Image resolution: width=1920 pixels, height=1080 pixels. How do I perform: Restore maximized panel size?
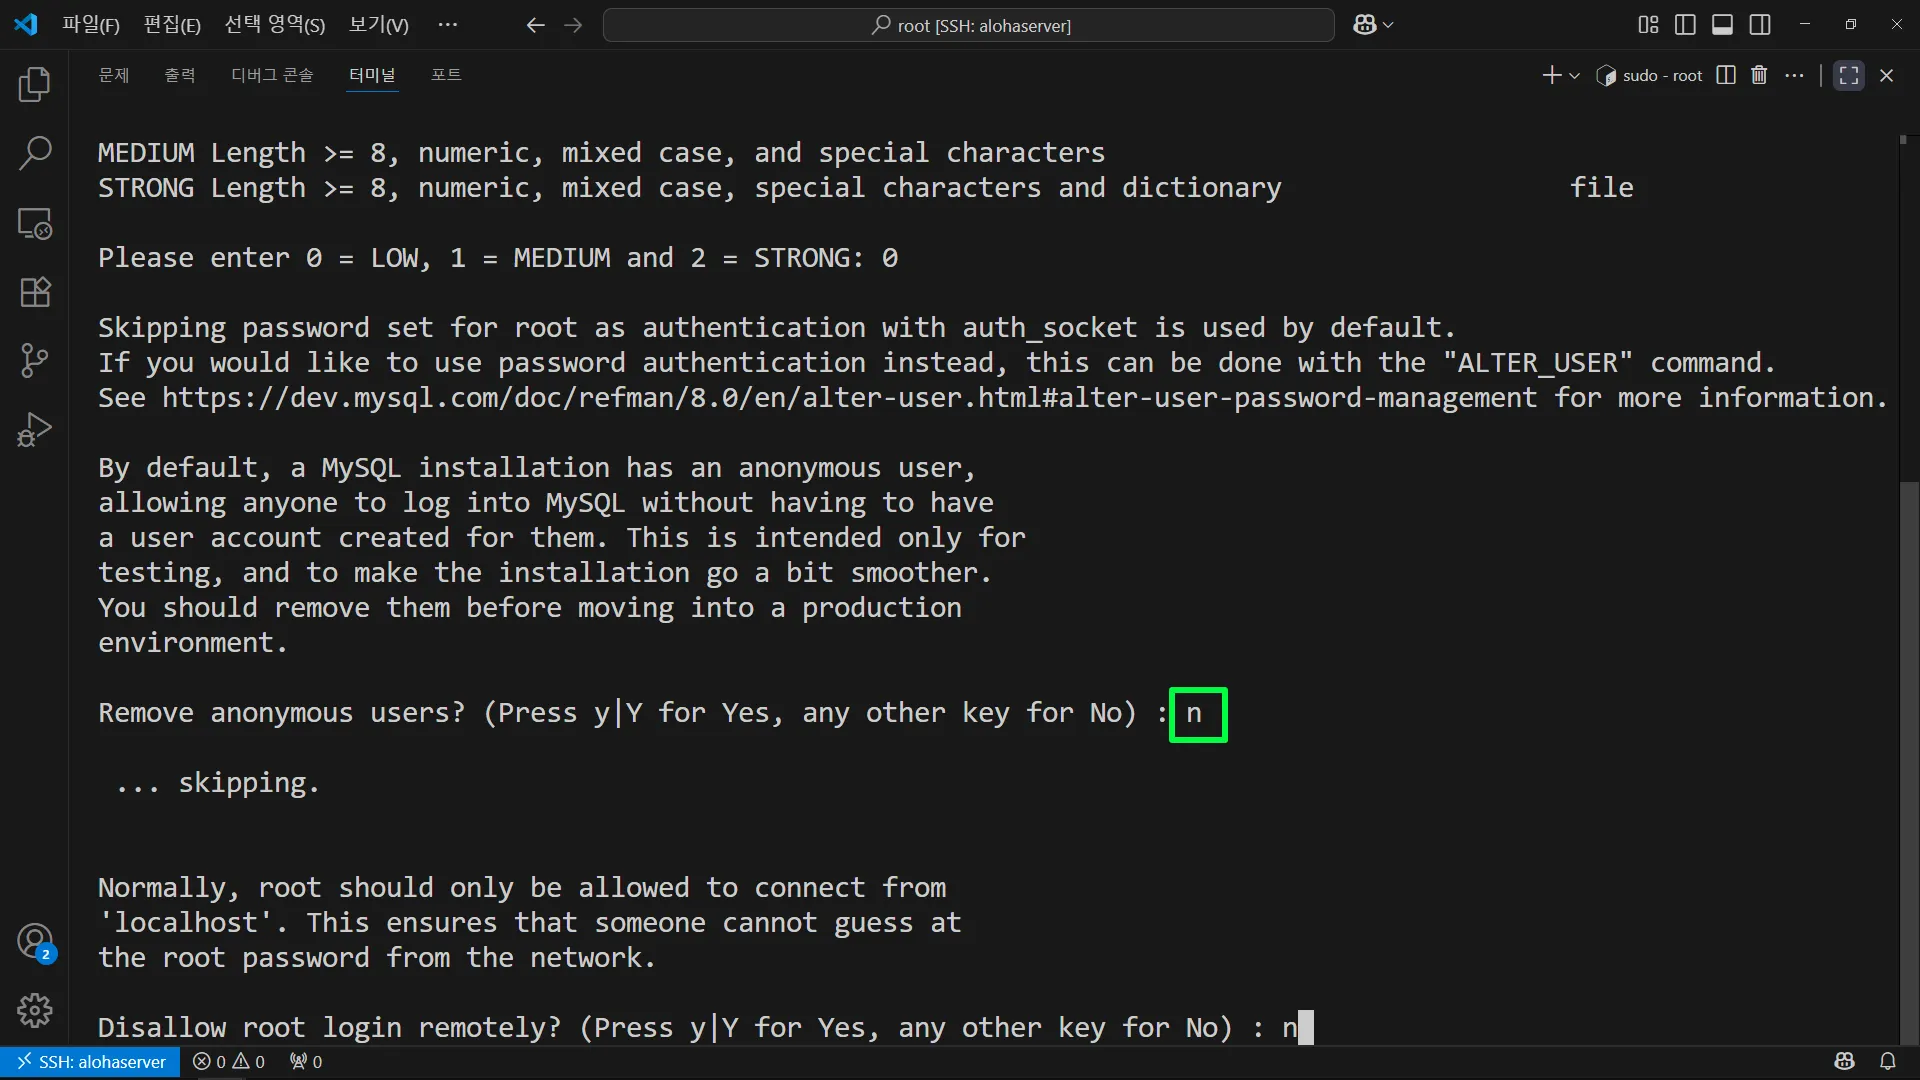point(1848,75)
